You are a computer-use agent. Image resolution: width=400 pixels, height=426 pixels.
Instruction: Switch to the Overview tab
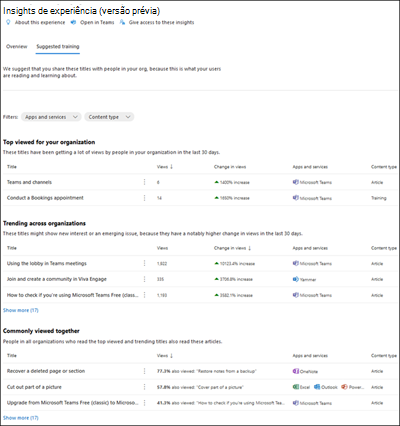click(x=17, y=46)
